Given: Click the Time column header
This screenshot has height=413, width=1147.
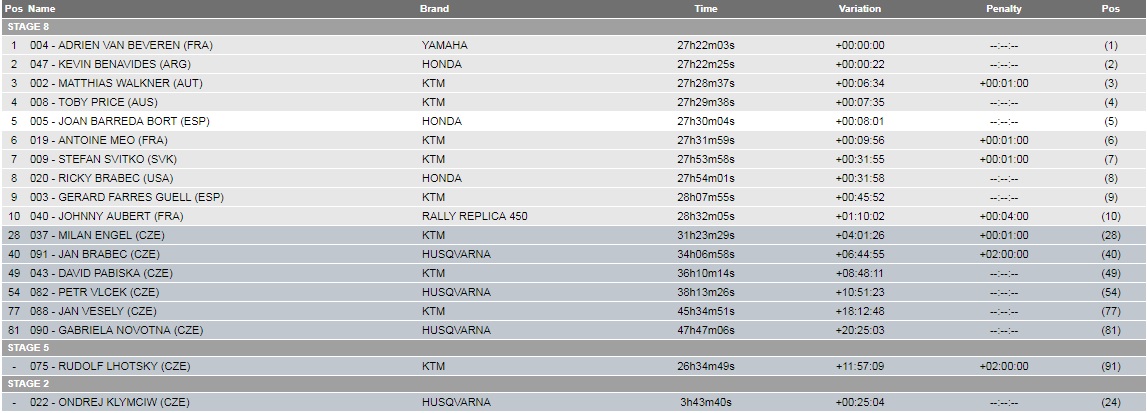Looking at the screenshot, I should click(706, 9).
